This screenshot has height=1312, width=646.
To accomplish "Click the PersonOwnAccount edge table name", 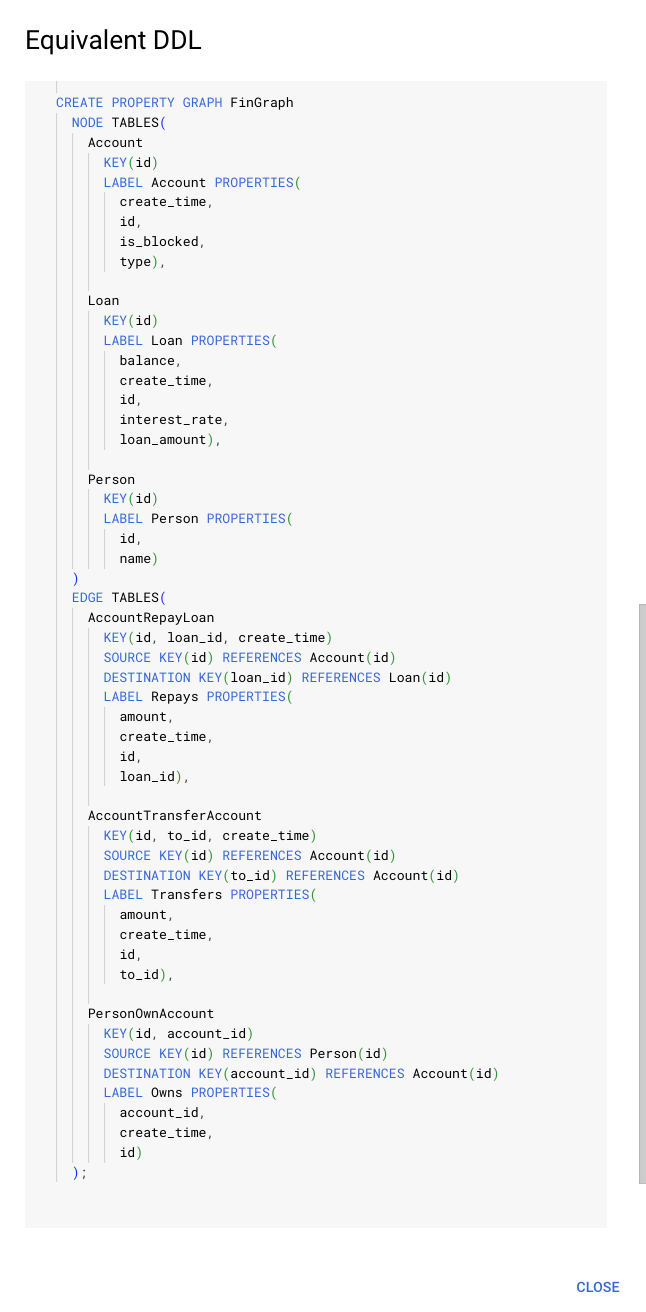I will (151, 1014).
